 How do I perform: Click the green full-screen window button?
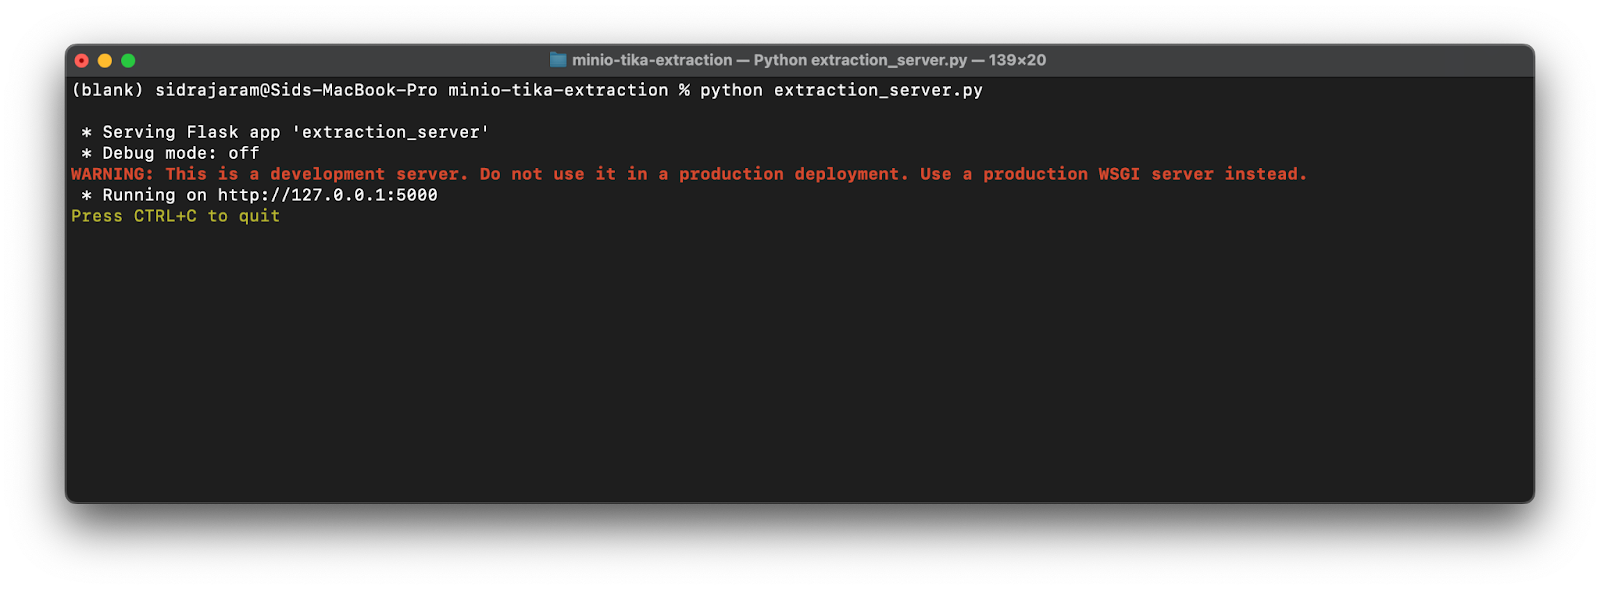tap(128, 61)
